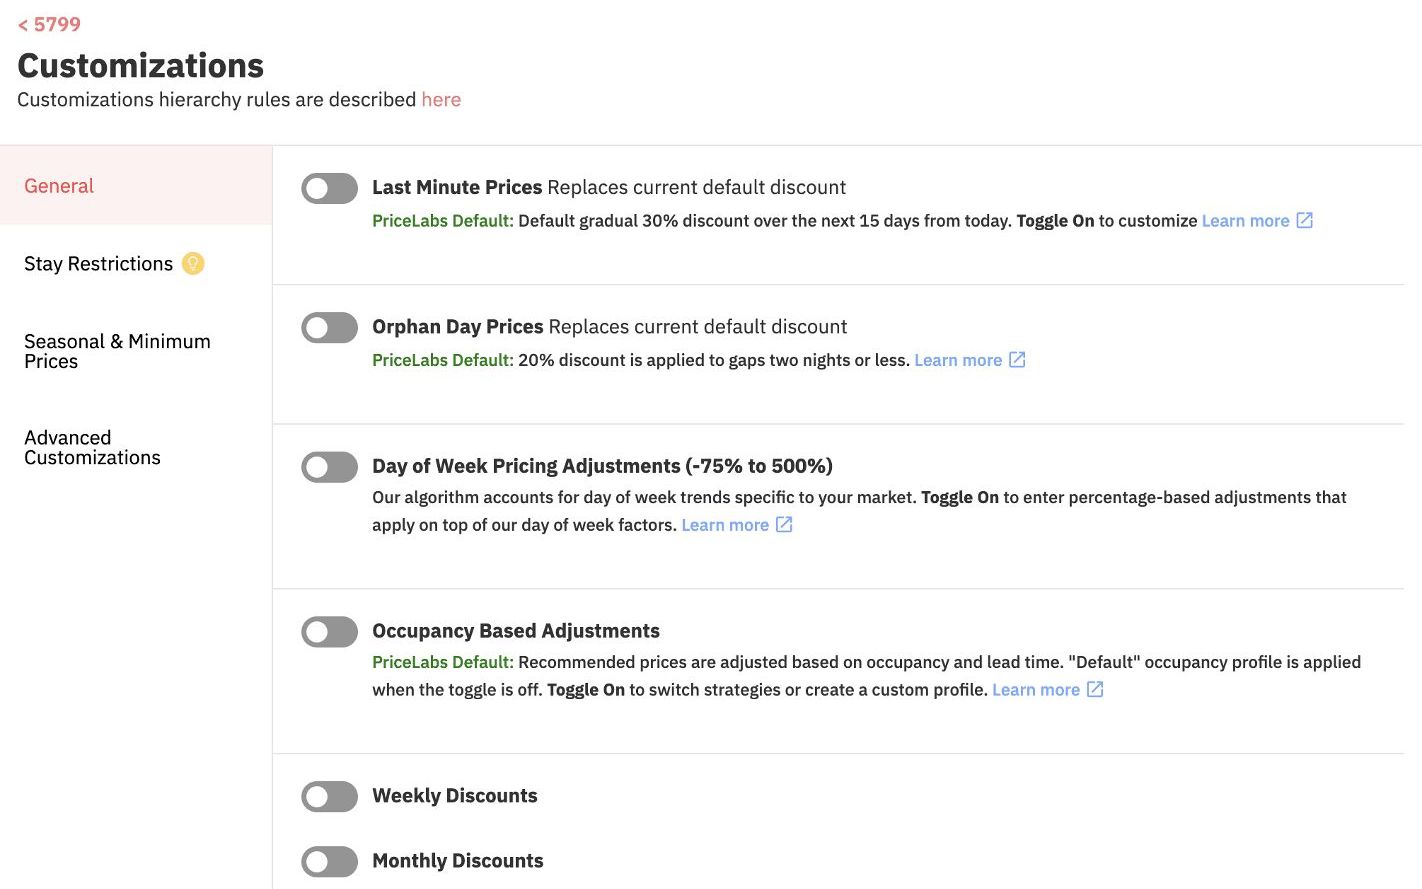Click external-link icon in Orphan Day Prices row
The height and width of the screenshot is (889, 1422).
(1017, 359)
